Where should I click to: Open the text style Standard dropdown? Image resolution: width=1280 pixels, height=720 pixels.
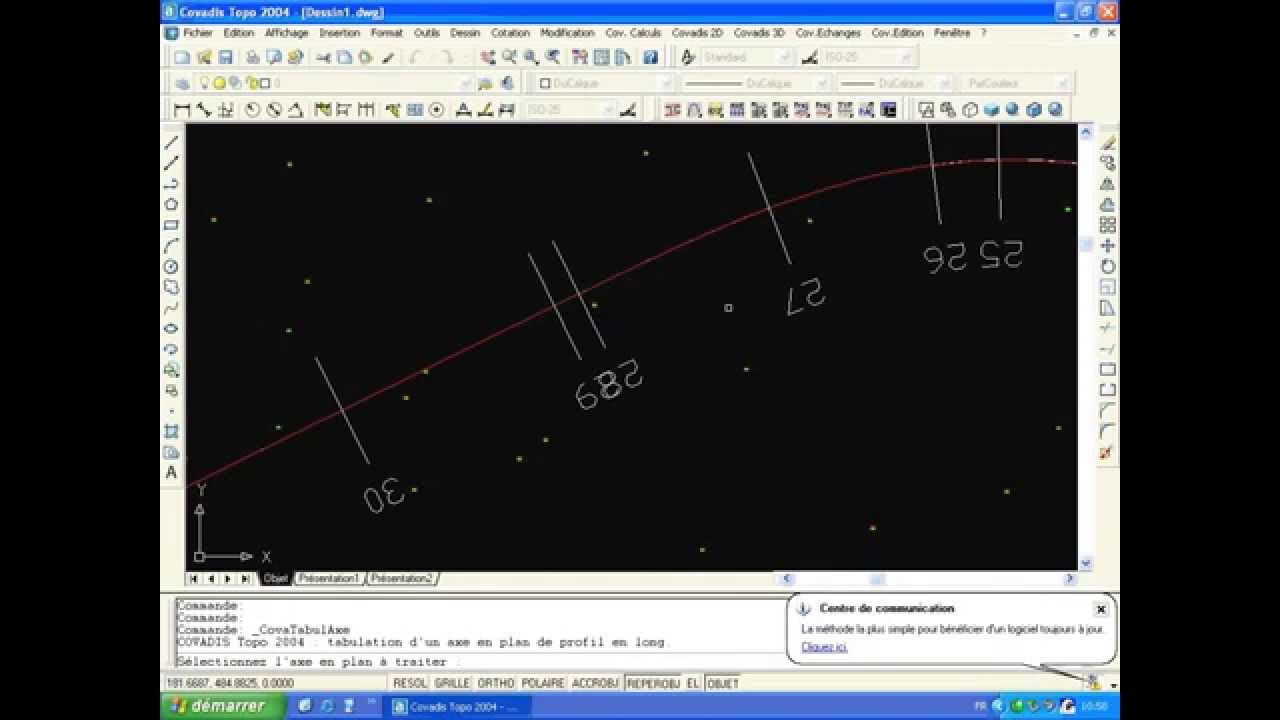(786, 58)
